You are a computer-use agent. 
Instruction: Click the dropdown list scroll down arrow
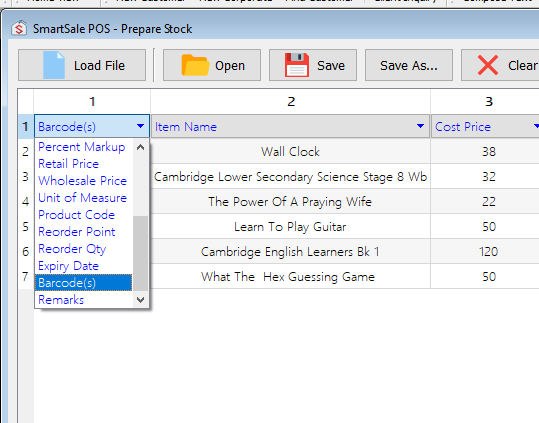140,300
